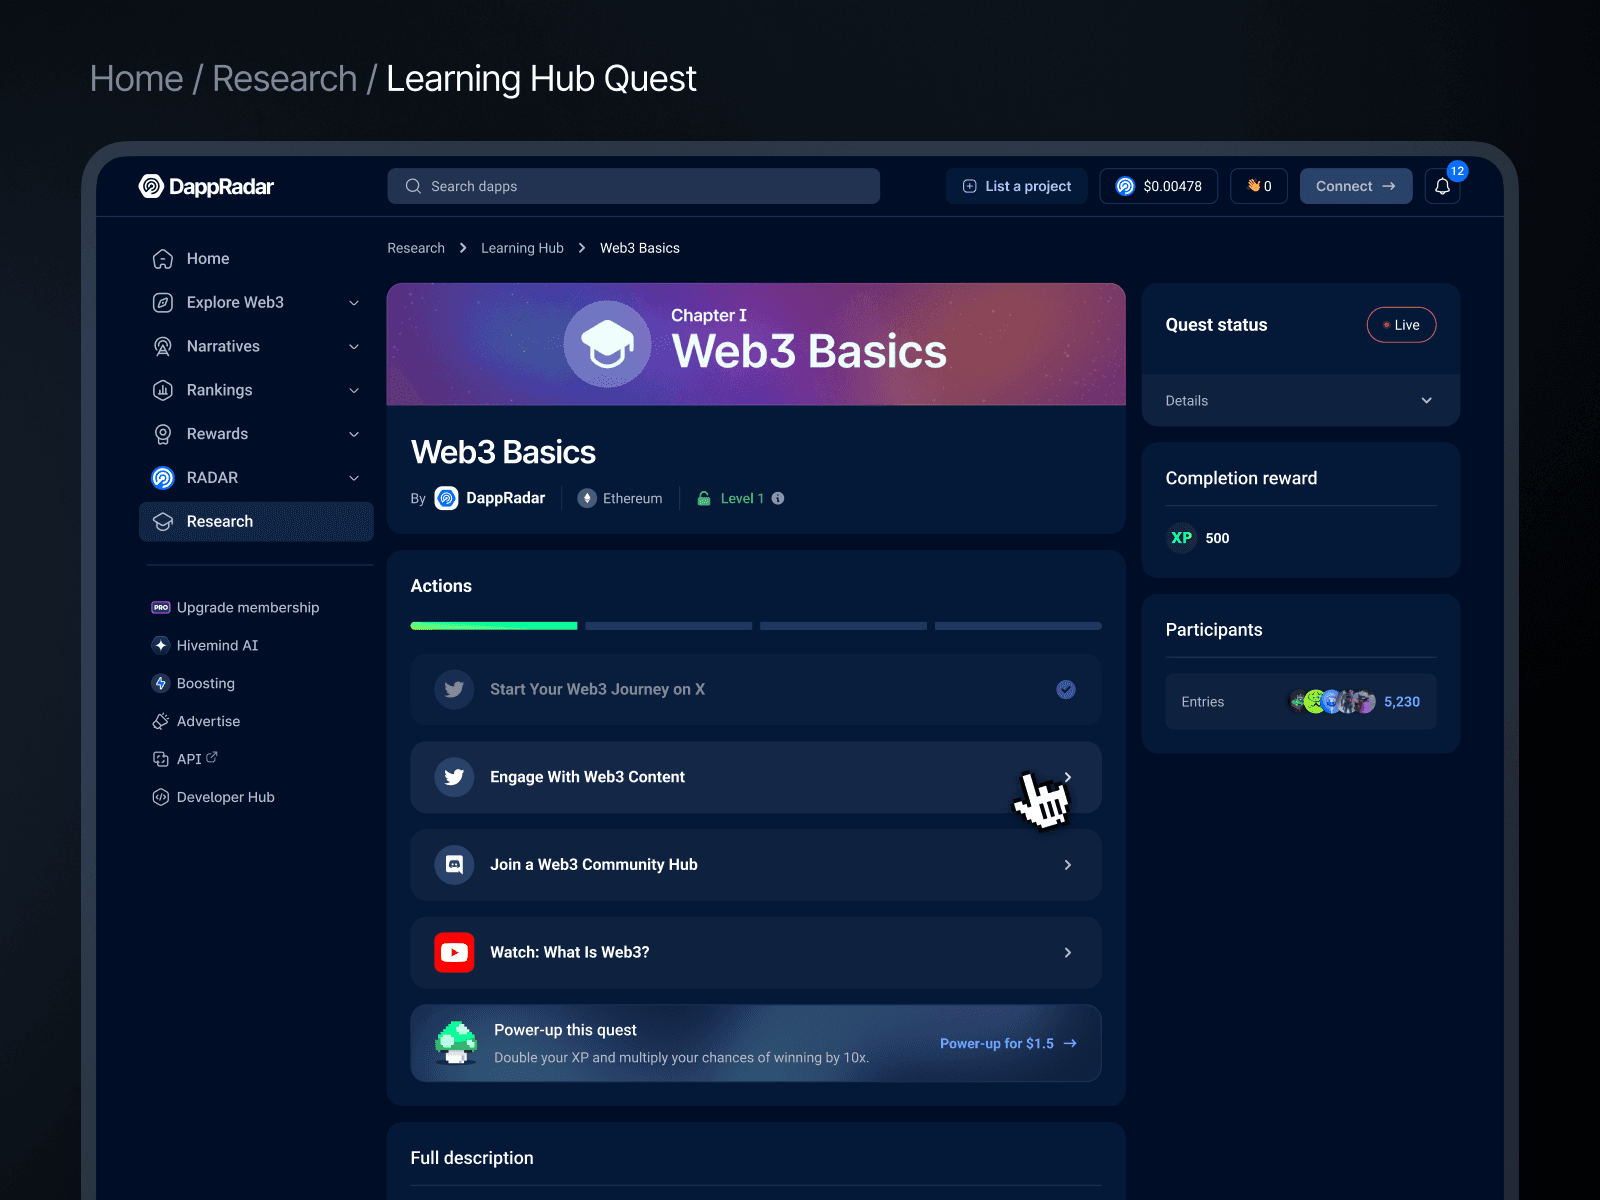Viewport: 1600px width, 1200px height.
Task: Go to Learning Hub breadcrumb link
Action: 522,248
